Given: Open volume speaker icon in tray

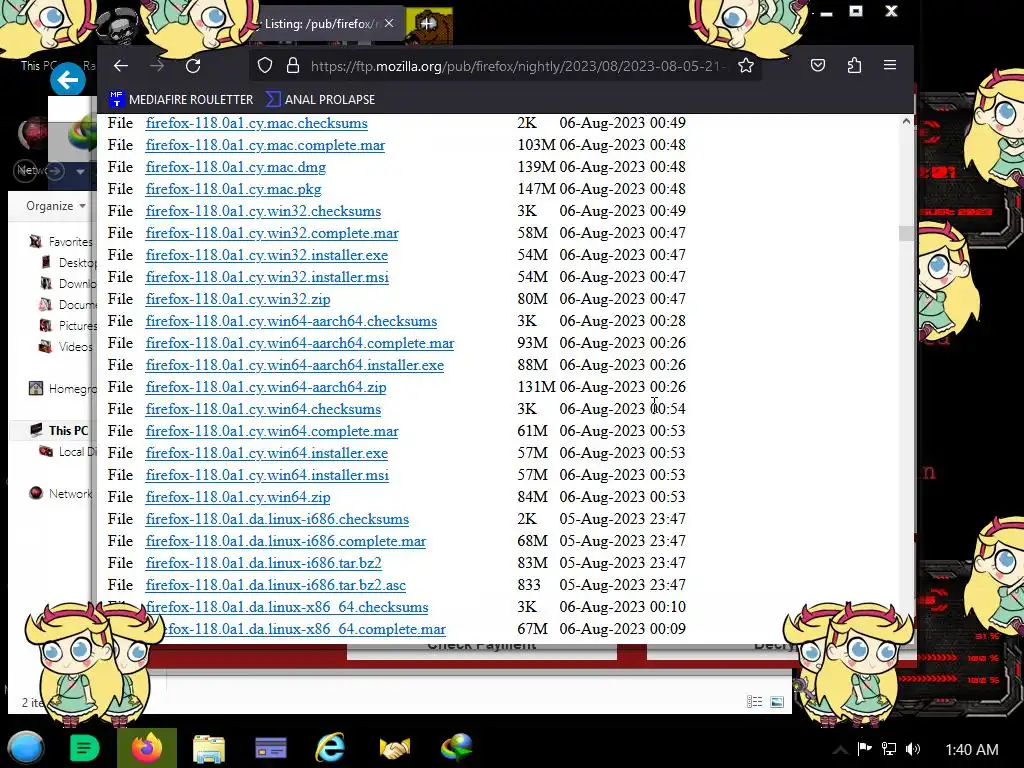Looking at the screenshot, I should pos(913,749).
